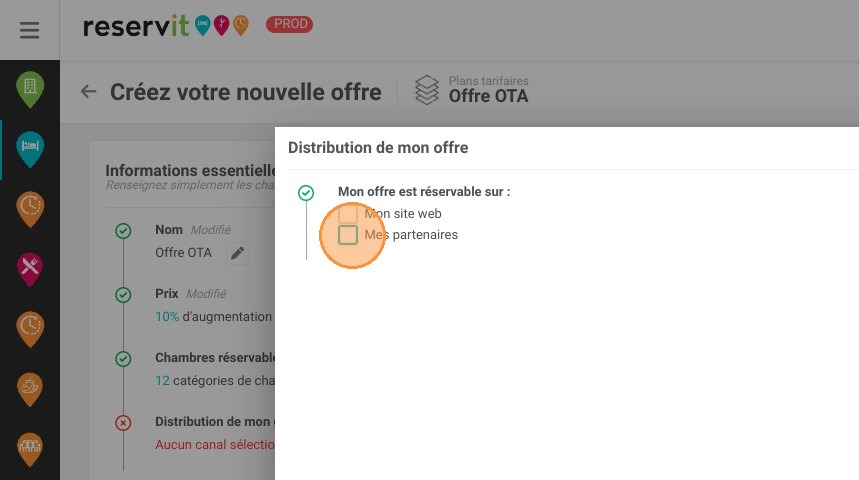Select the magenta restaurant fork-knife pin icon
859x480 pixels.
pyautogui.click(x=30, y=269)
